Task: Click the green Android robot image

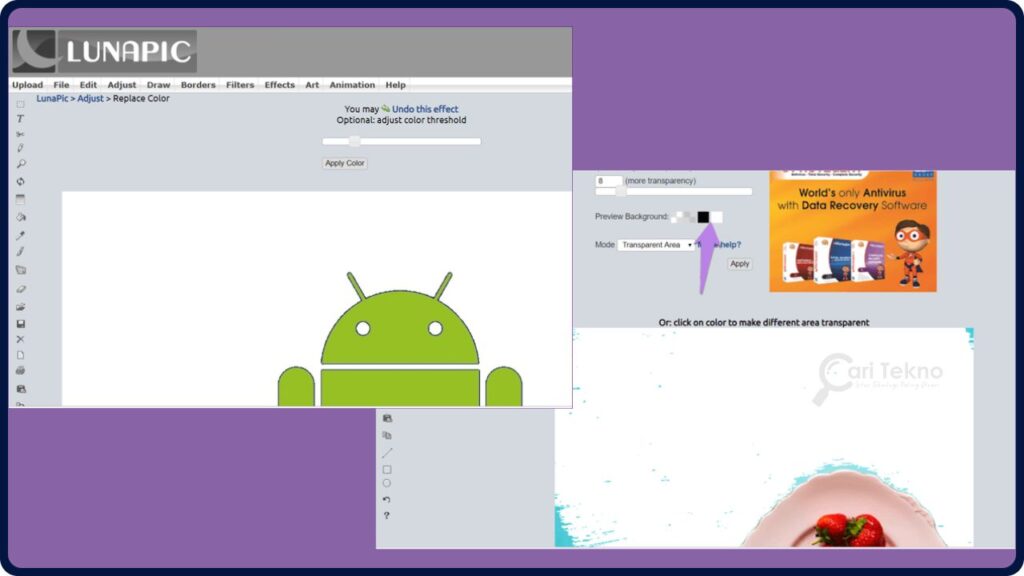Action: (x=400, y=339)
